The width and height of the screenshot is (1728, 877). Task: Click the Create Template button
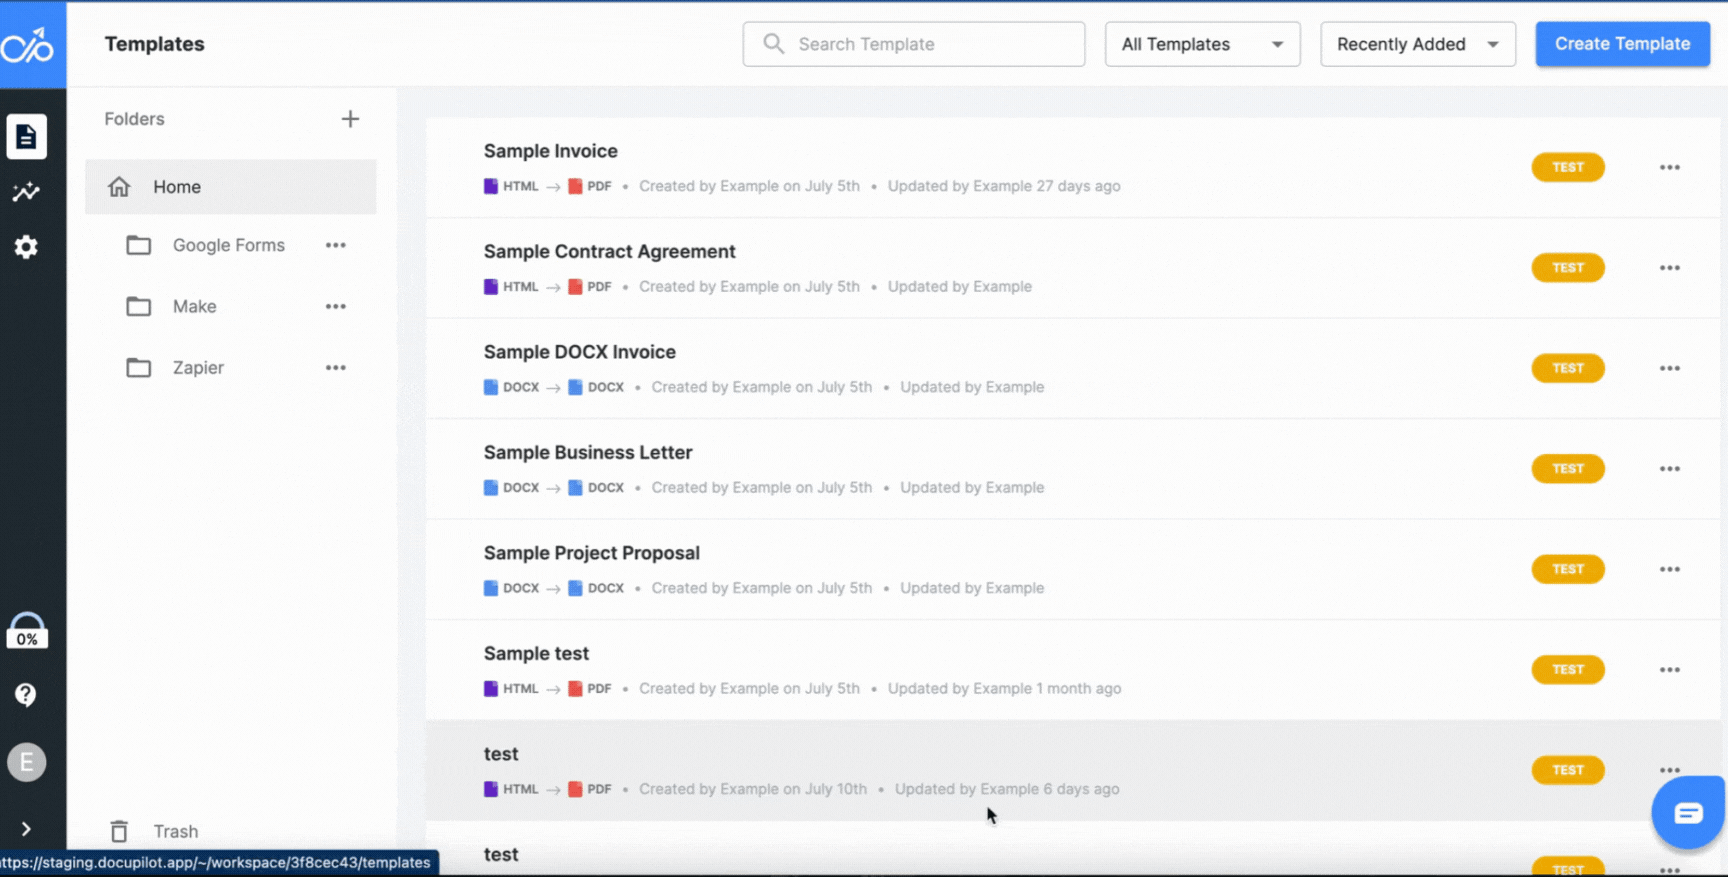[1622, 44]
